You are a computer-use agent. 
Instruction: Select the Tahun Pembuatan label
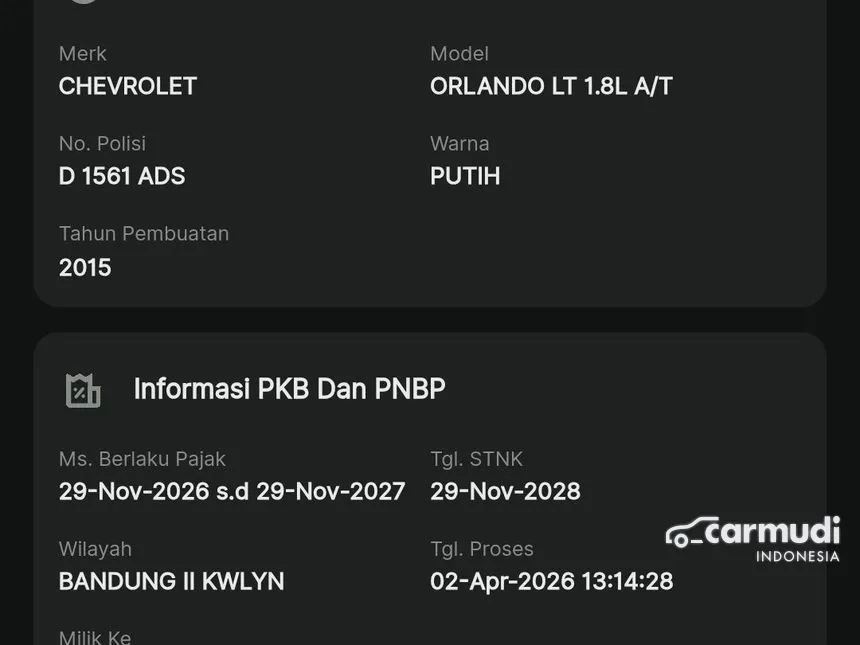[x=144, y=234]
